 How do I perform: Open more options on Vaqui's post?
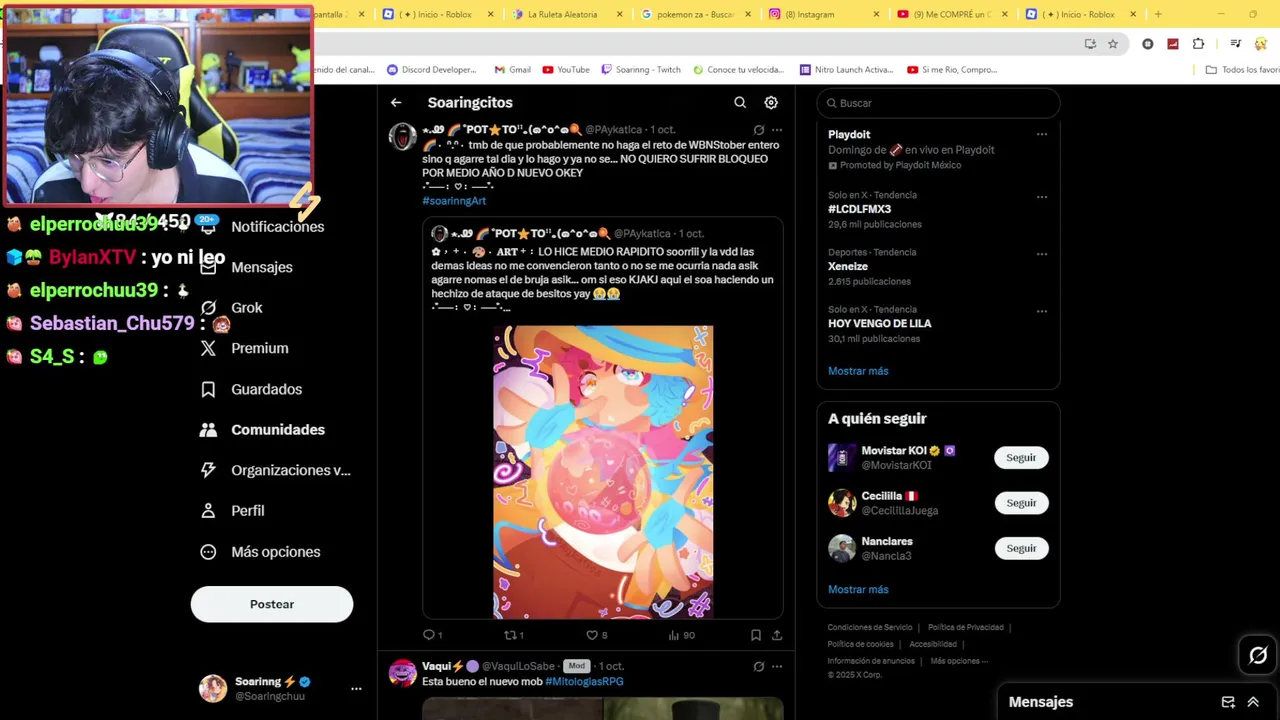(x=777, y=666)
